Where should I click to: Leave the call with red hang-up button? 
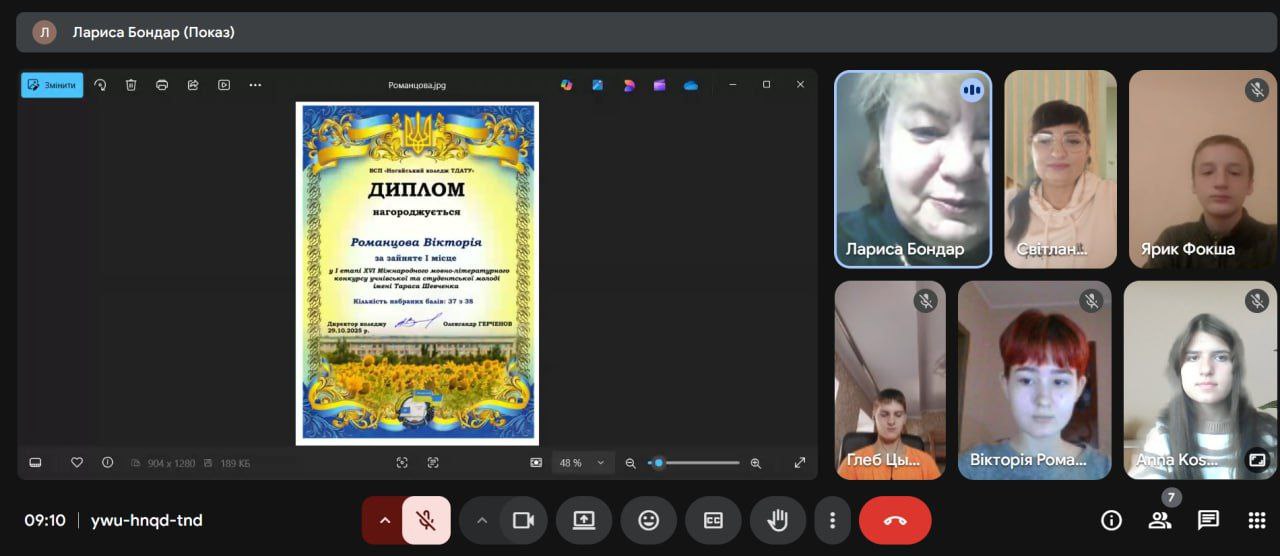click(x=895, y=520)
